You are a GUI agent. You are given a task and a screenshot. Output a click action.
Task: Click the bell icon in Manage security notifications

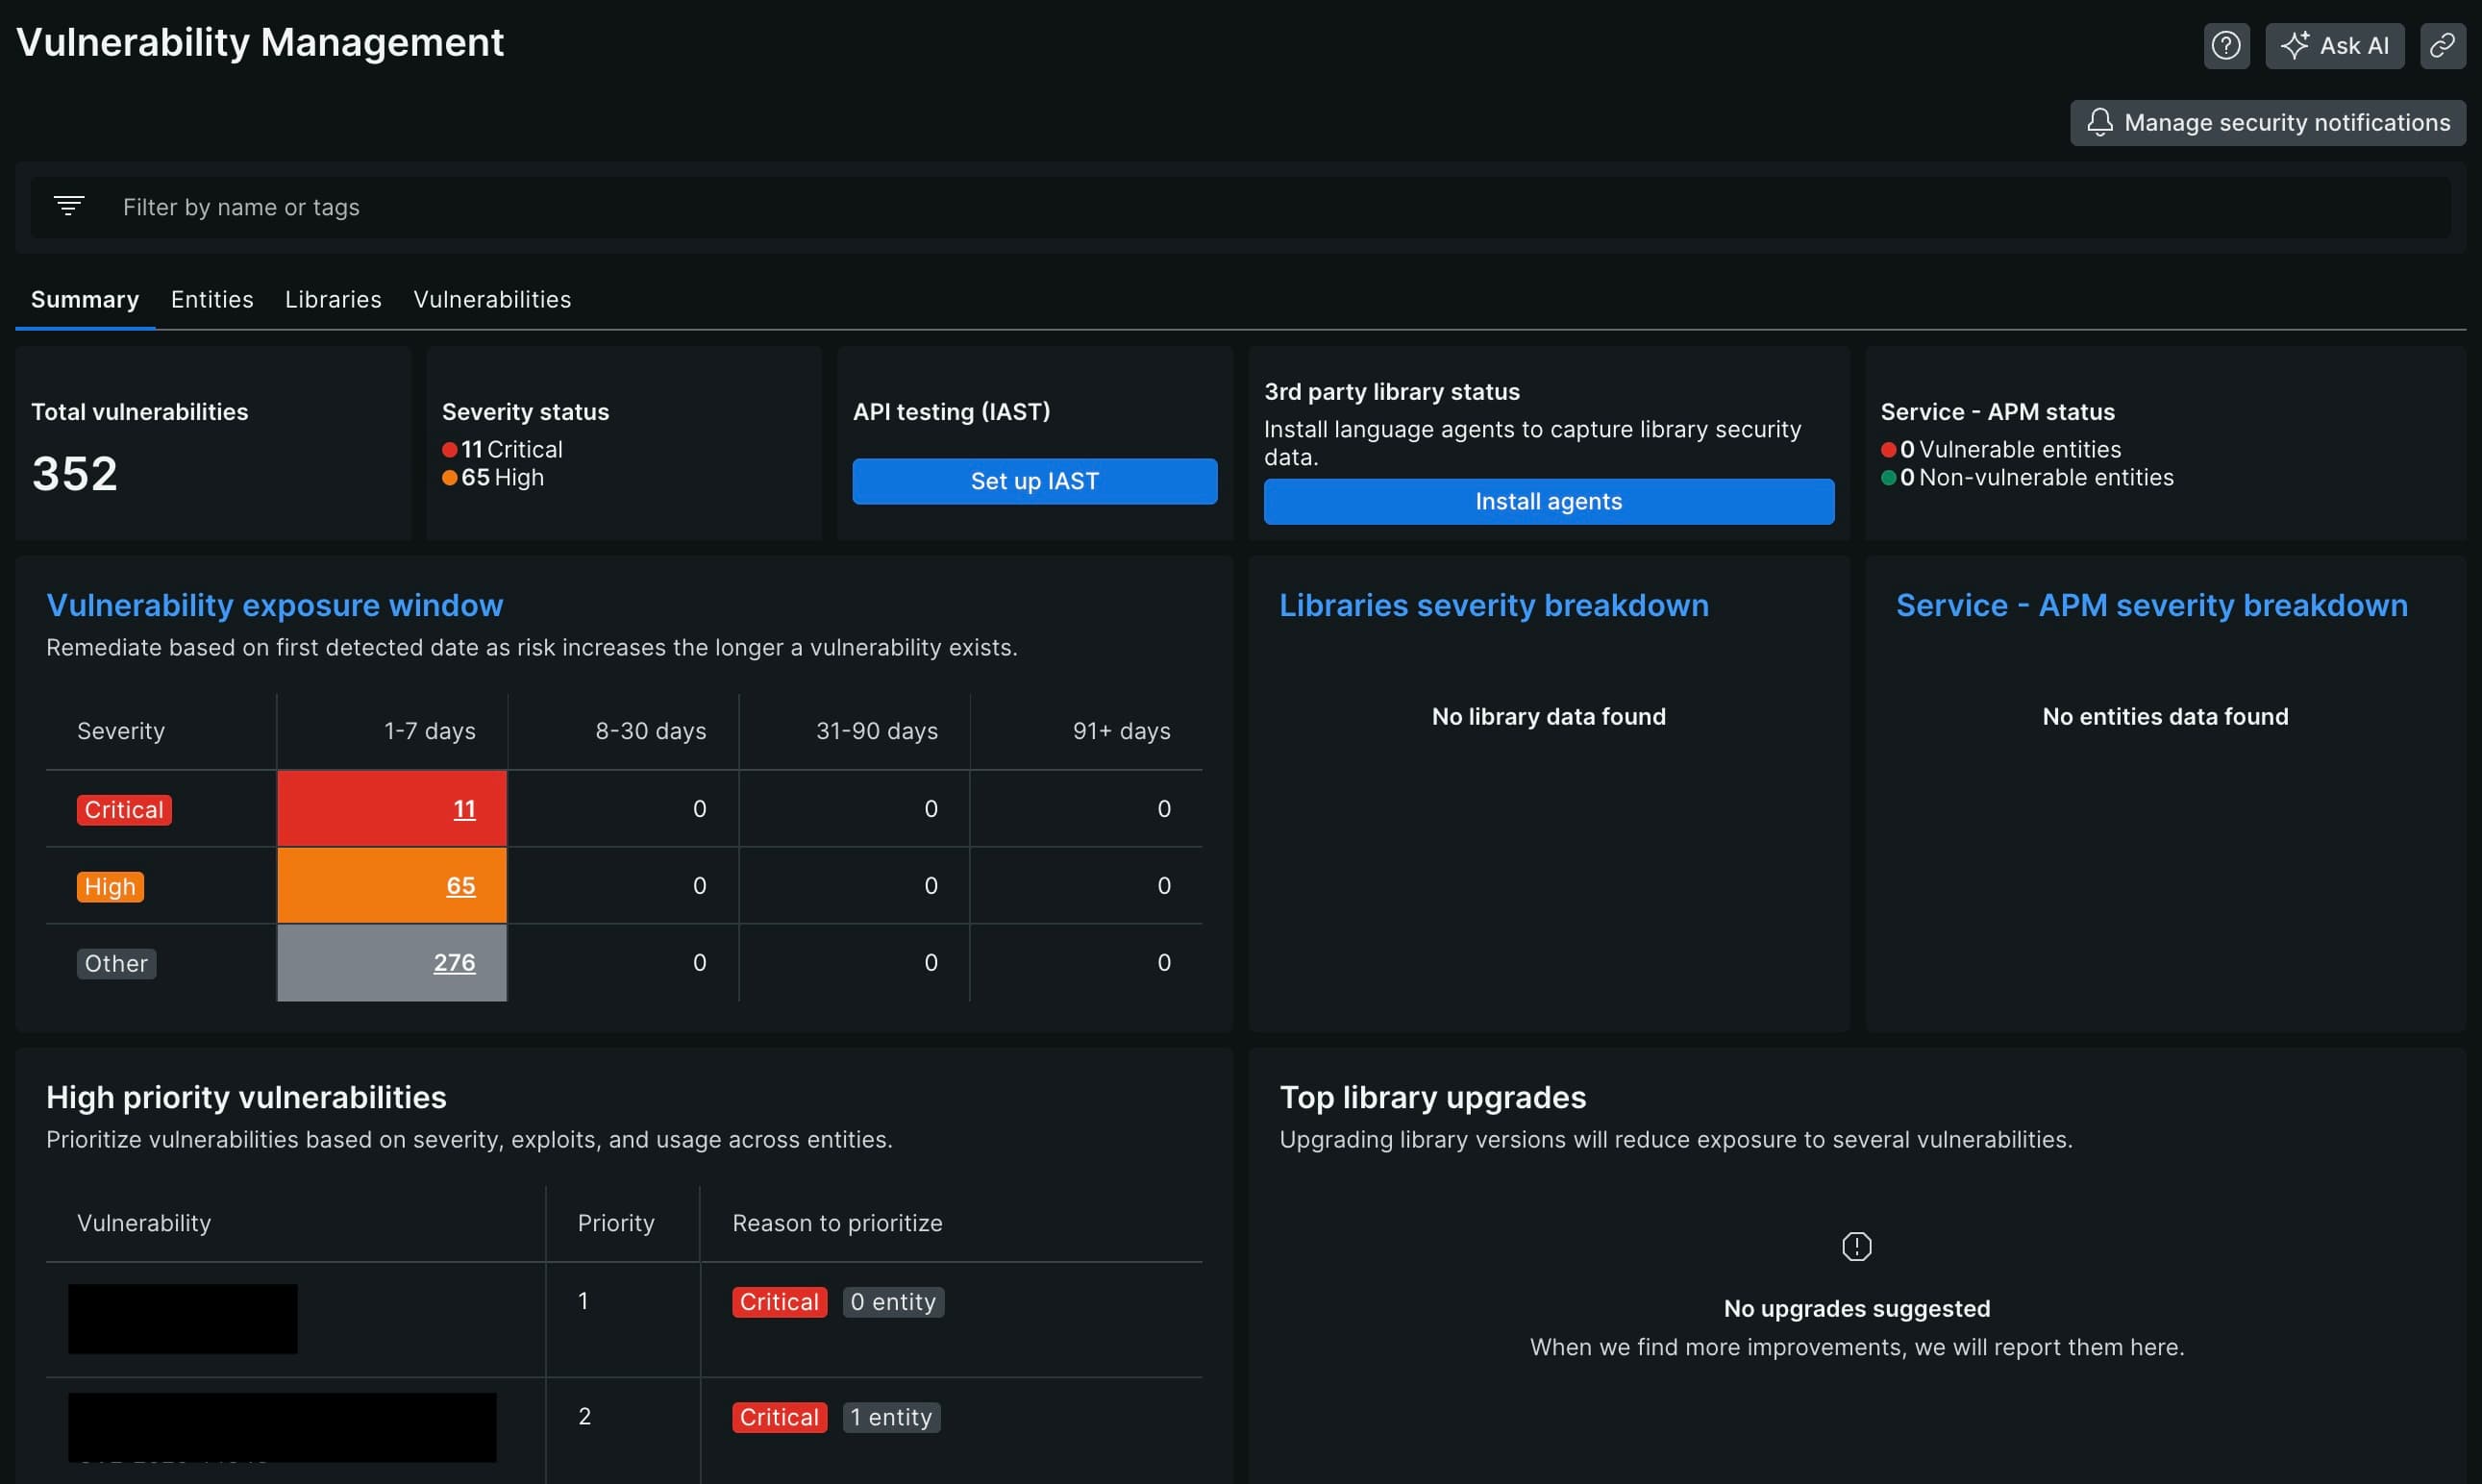(x=2099, y=122)
